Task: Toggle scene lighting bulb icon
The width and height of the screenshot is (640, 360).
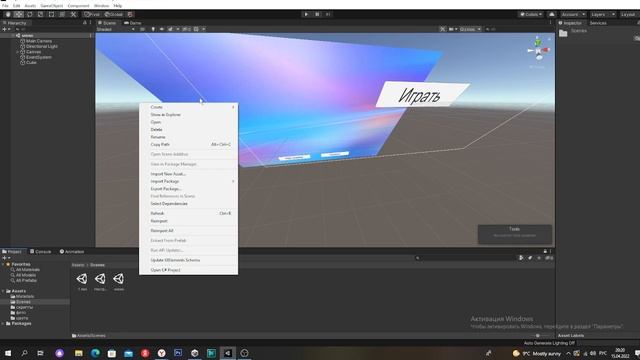Action: [x=153, y=29]
